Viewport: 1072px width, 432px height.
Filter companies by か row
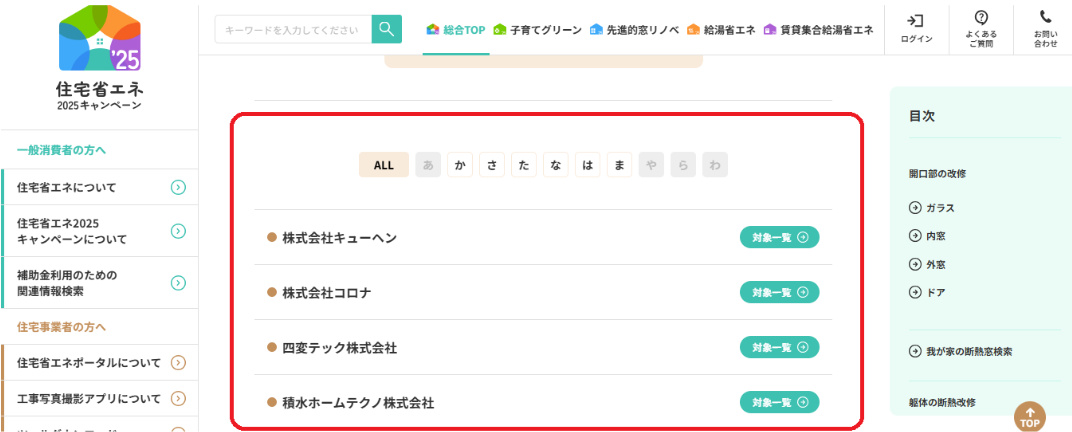click(x=460, y=165)
